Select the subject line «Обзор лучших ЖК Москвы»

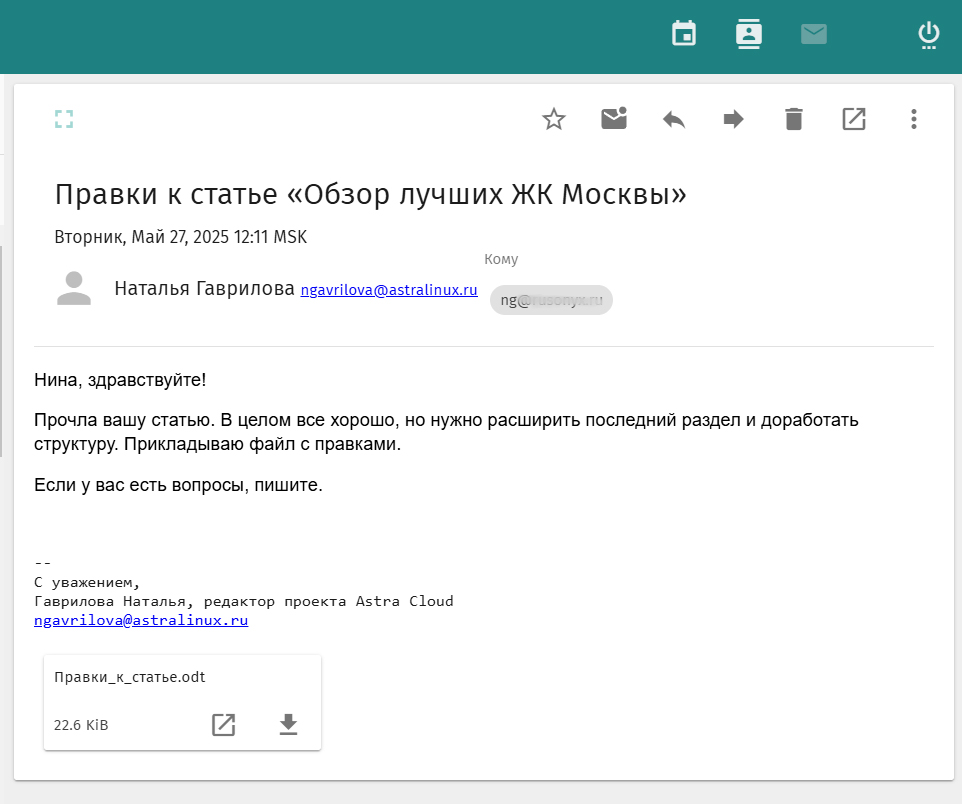[371, 194]
